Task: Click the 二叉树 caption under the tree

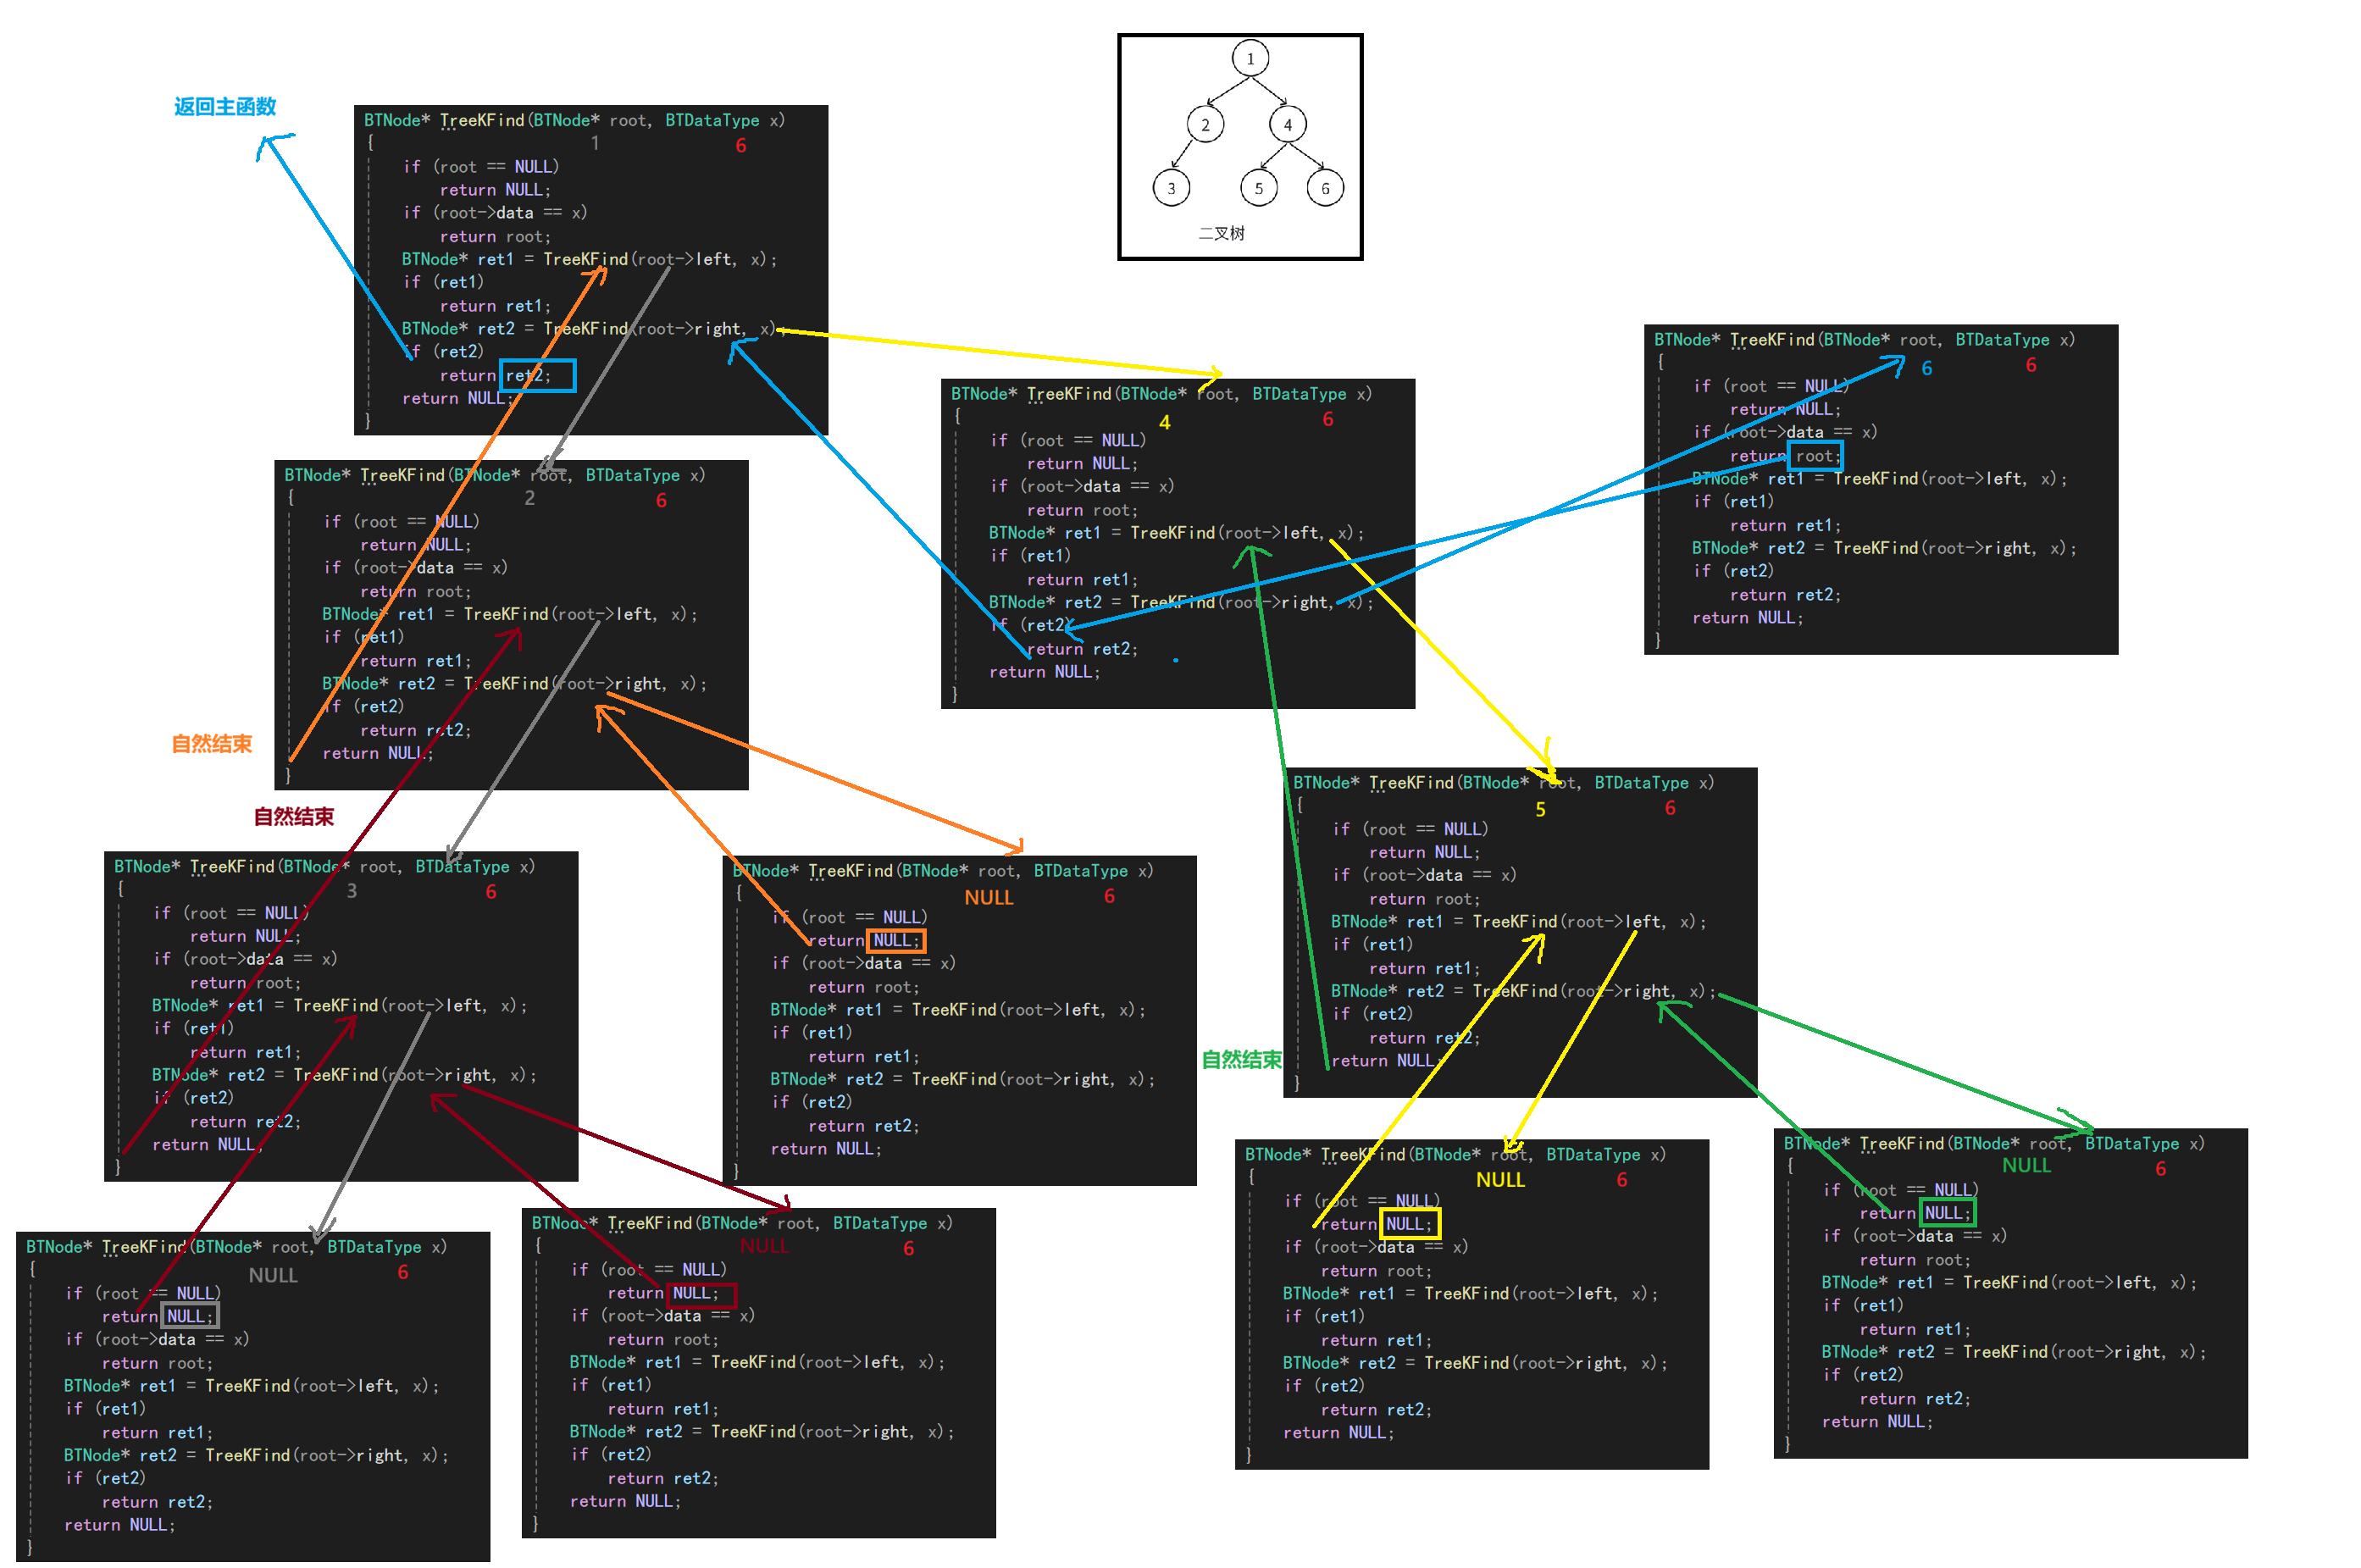Action: (x=1221, y=233)
